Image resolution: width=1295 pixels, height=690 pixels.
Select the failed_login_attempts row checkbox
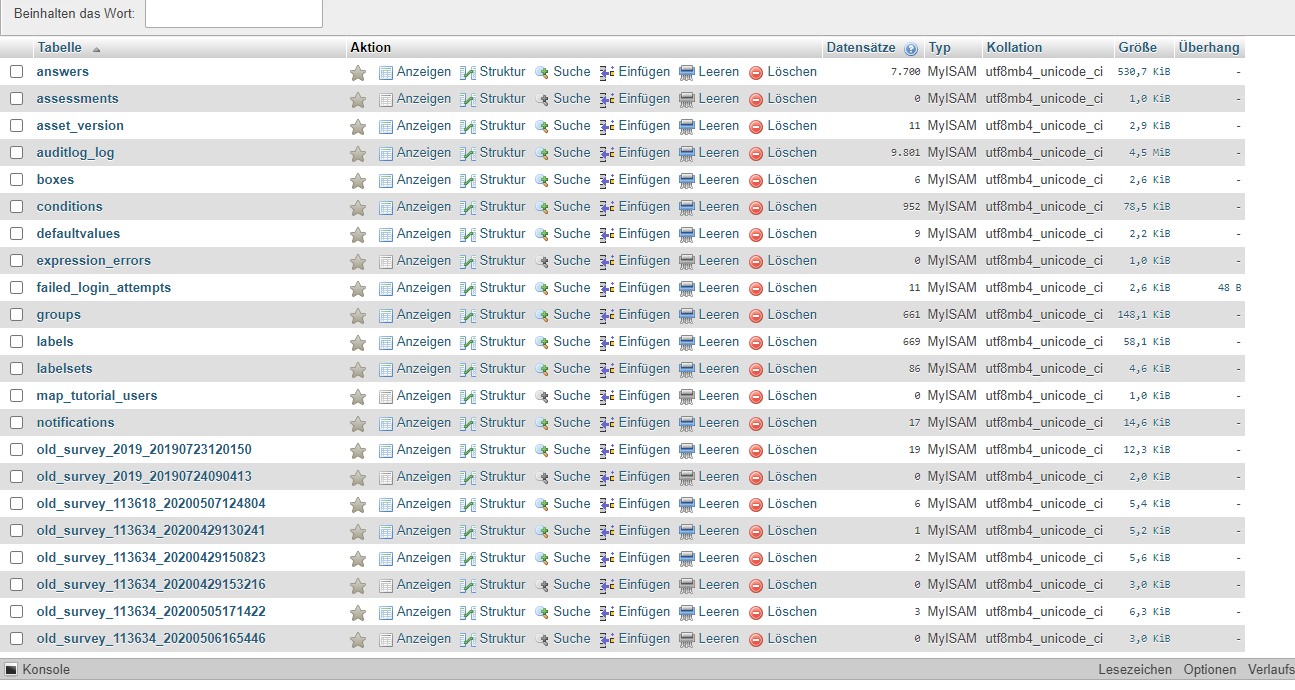pyautogui.click(x=16, y=288)
